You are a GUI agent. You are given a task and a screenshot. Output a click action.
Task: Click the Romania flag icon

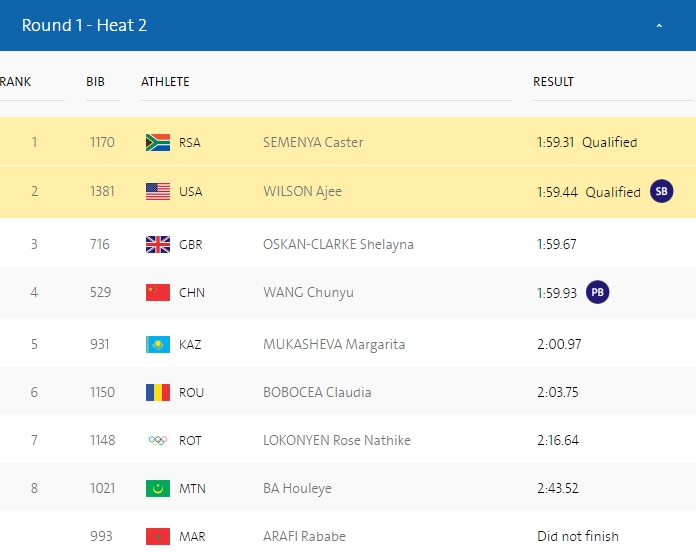[x=158, y=392]
